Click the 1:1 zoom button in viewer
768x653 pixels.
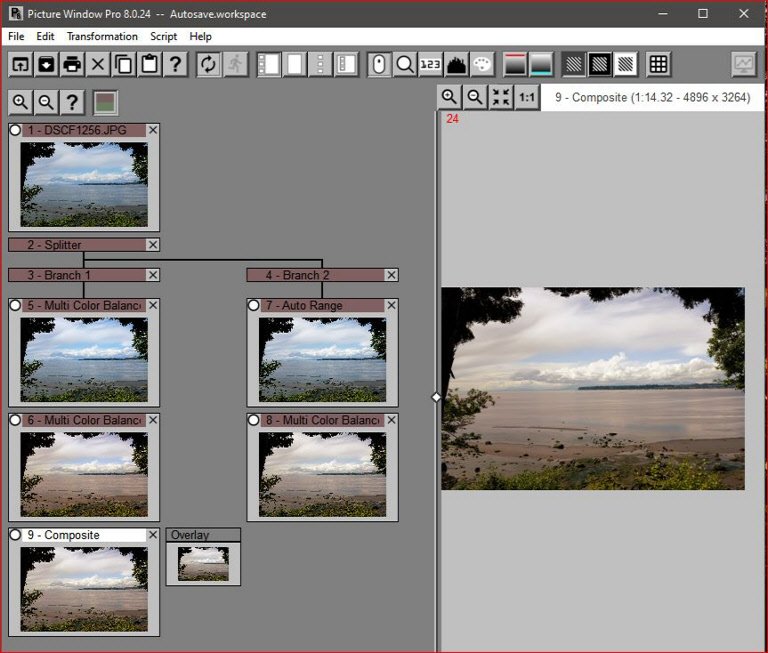[x=526, y=97]
